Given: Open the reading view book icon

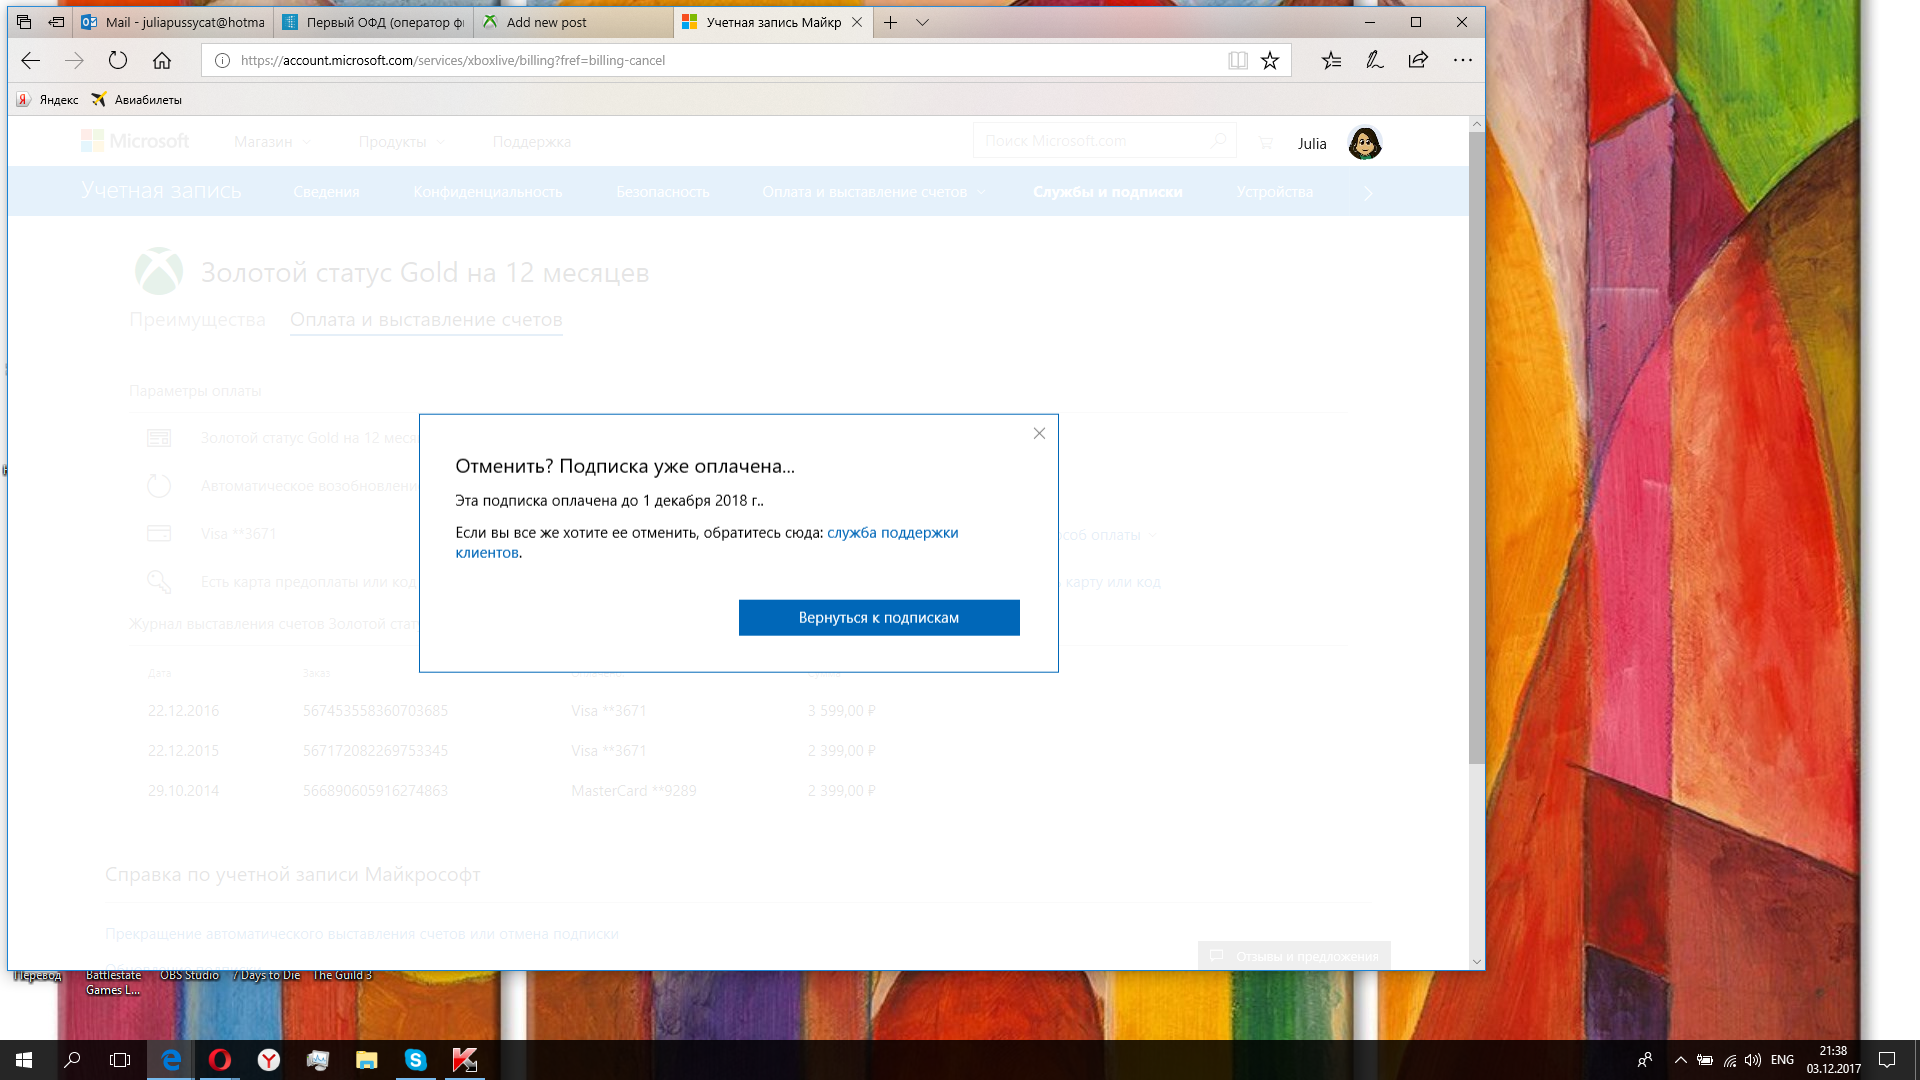Looking at the screenshot, I should click(x=1238, y=60).
